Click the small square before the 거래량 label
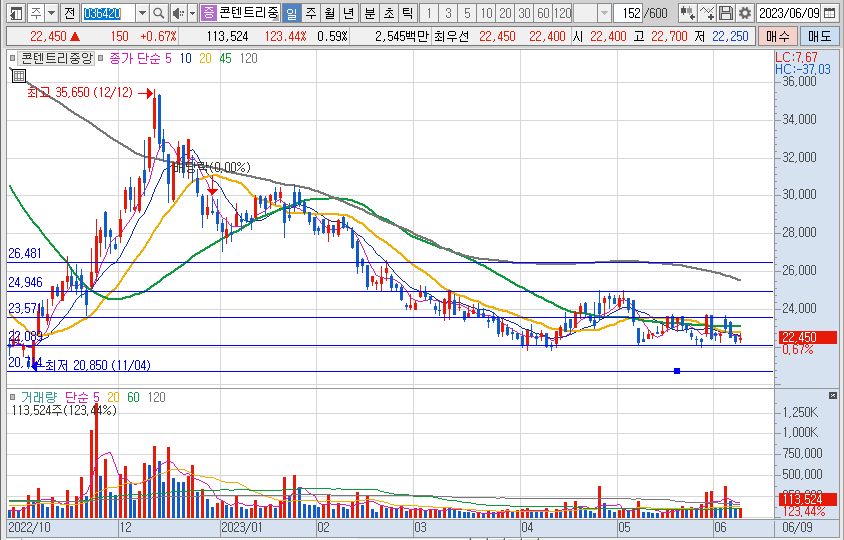 point(12,397)
